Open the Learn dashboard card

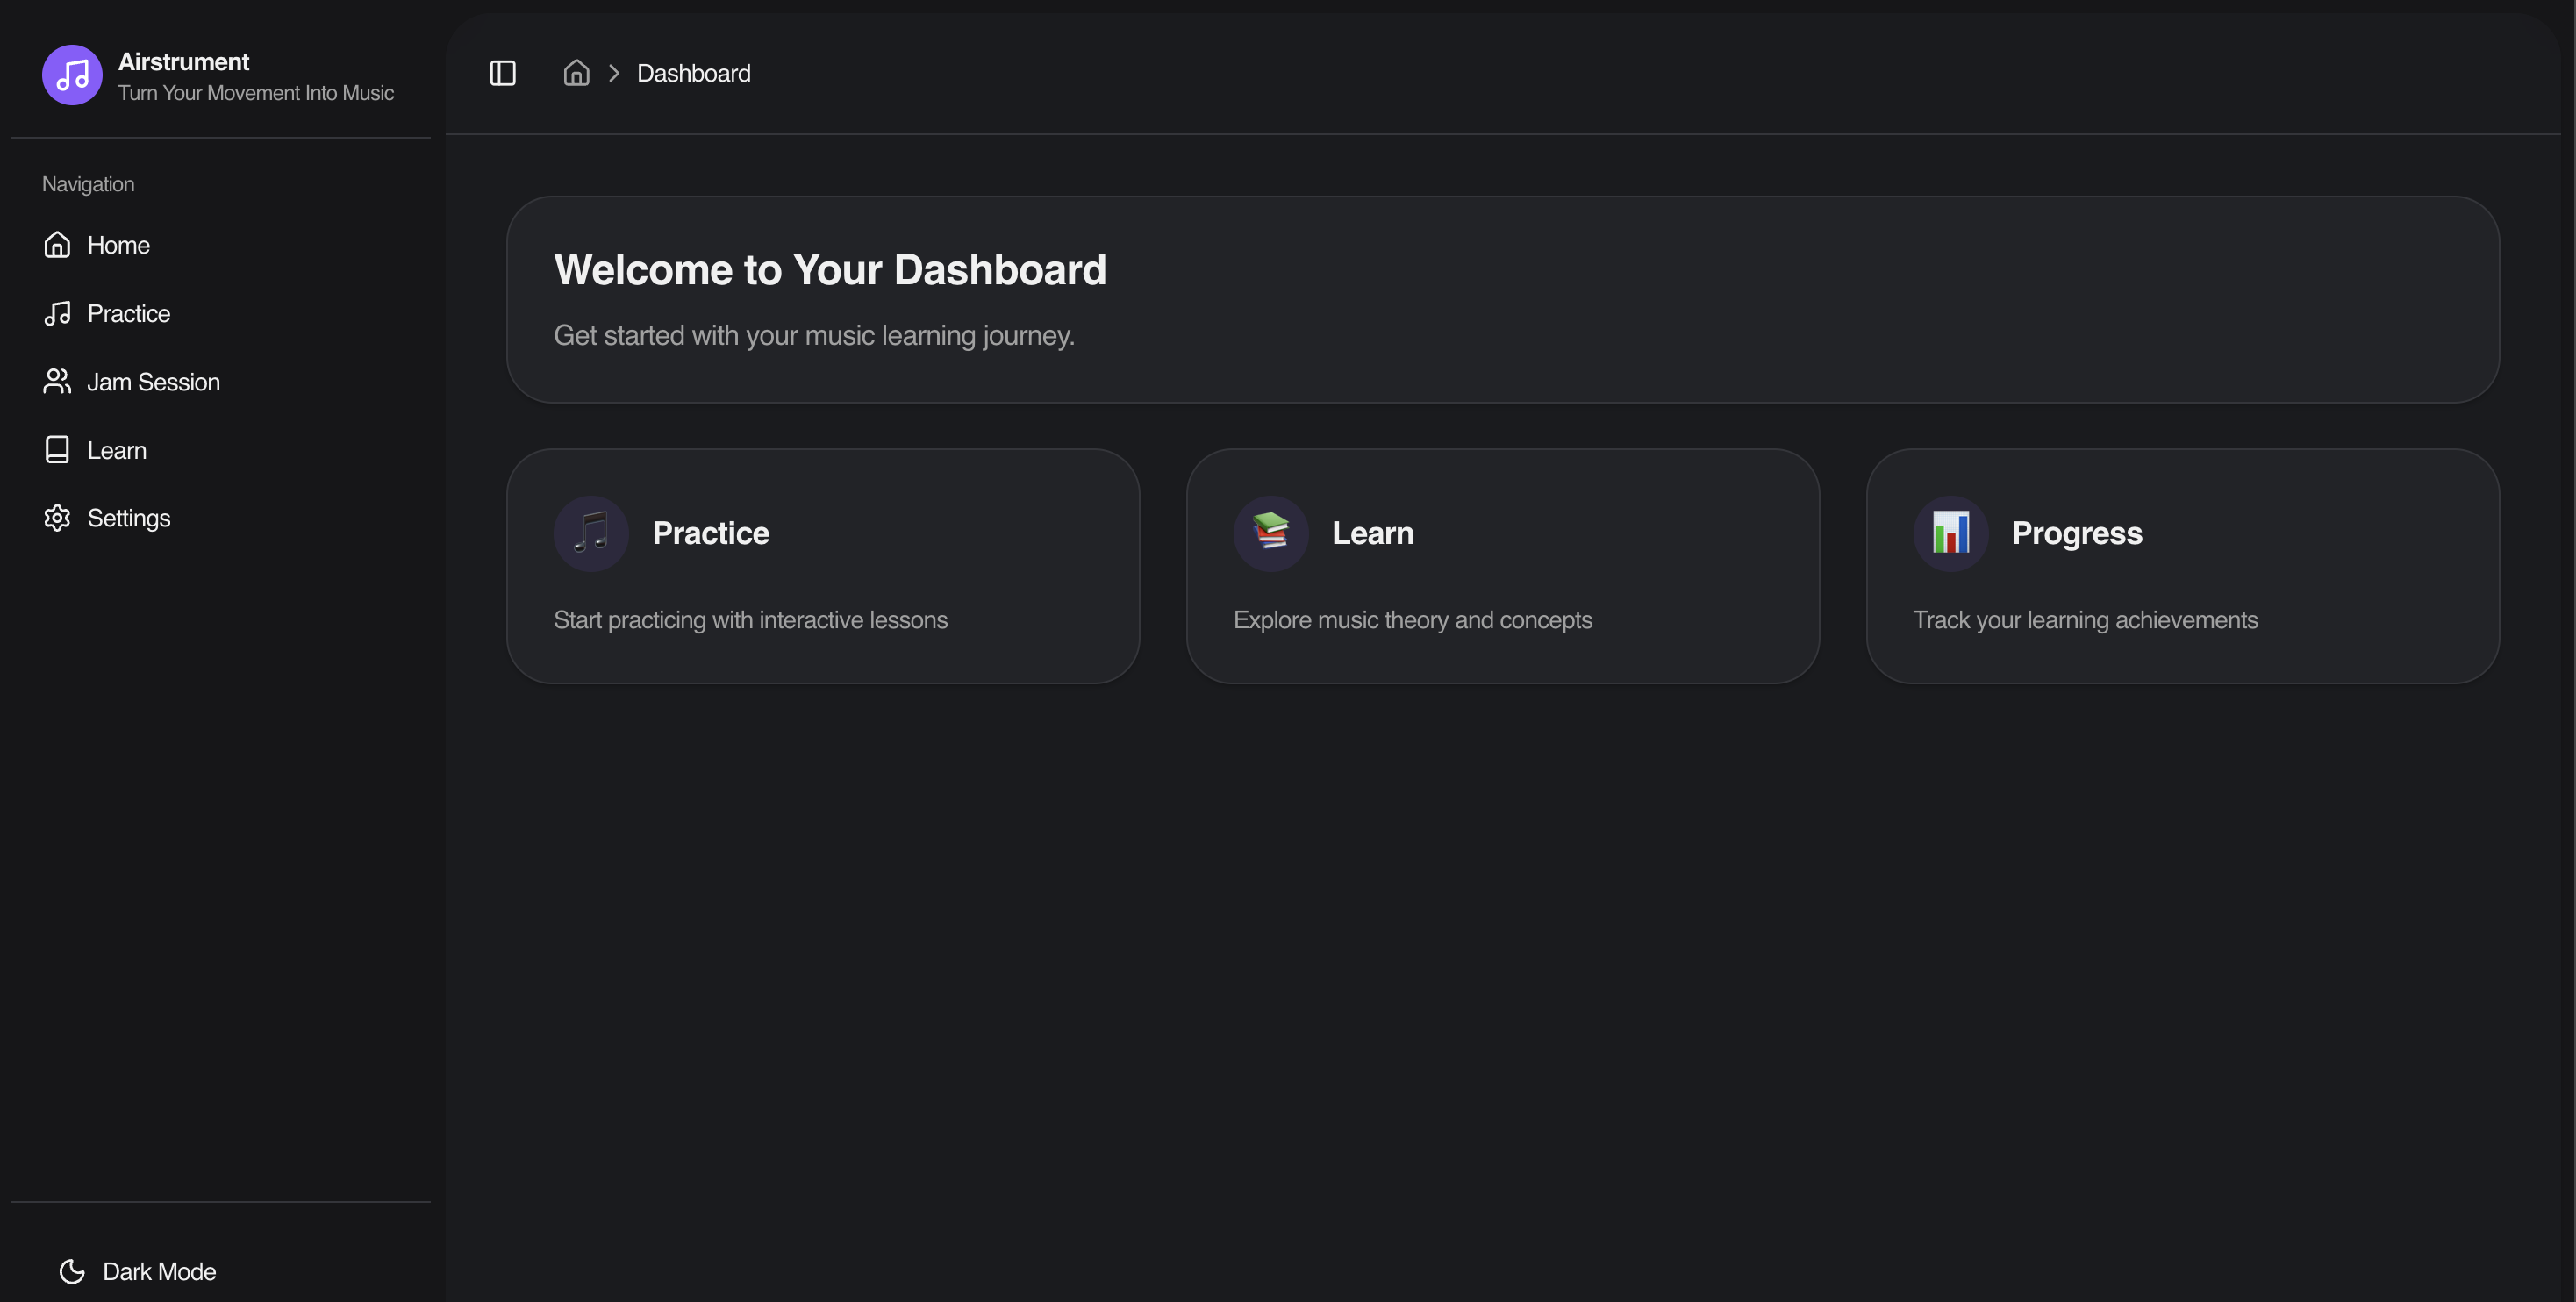[x=1502, y=566]
